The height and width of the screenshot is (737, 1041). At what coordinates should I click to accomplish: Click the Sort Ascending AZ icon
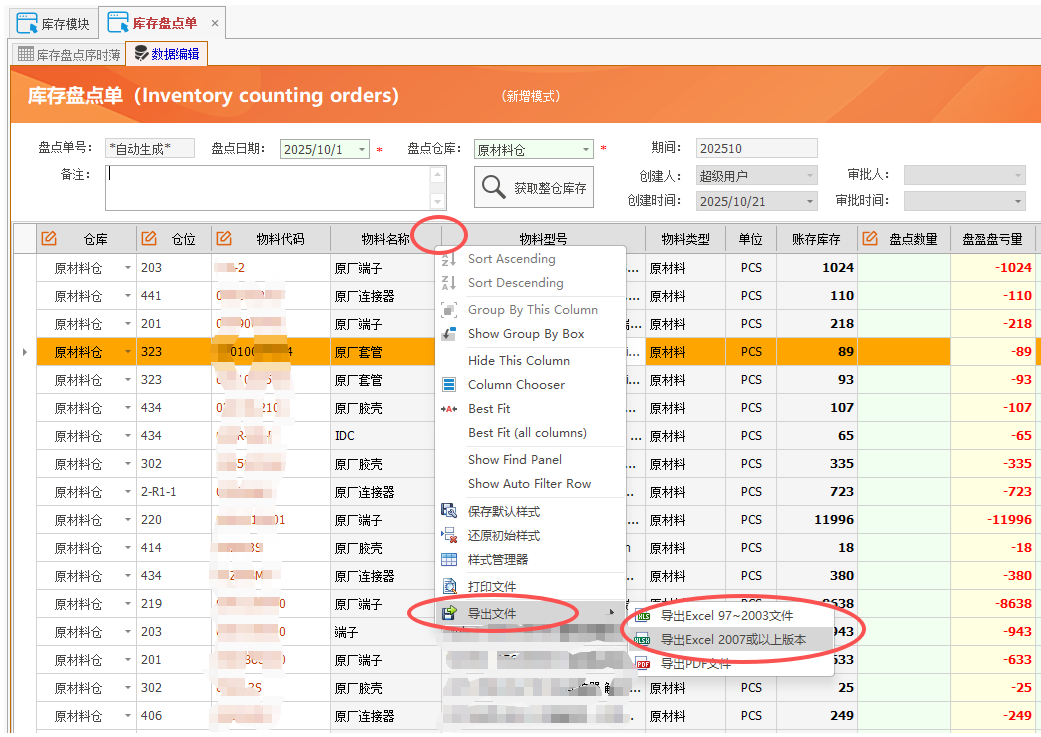[x=448, y=259]
